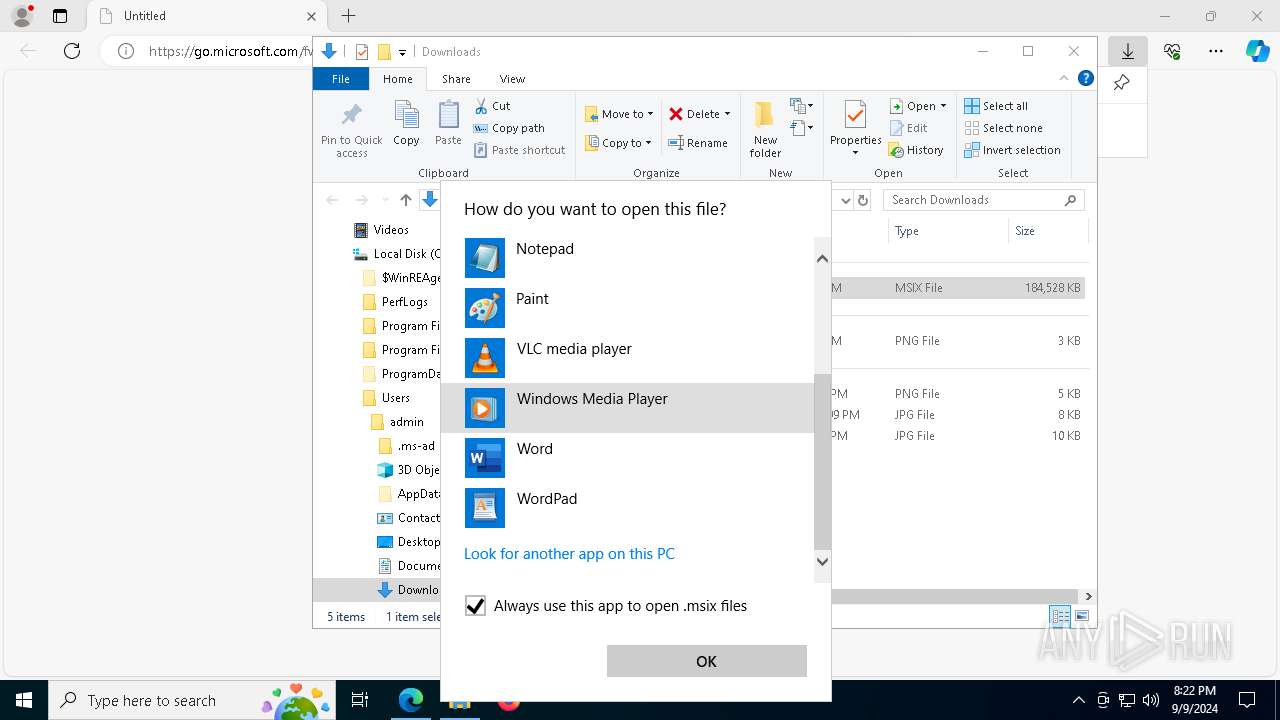Open Quick Access Toolbar customize dropdown
This screenshot has height=720, width=1280.
click(402, 52)
